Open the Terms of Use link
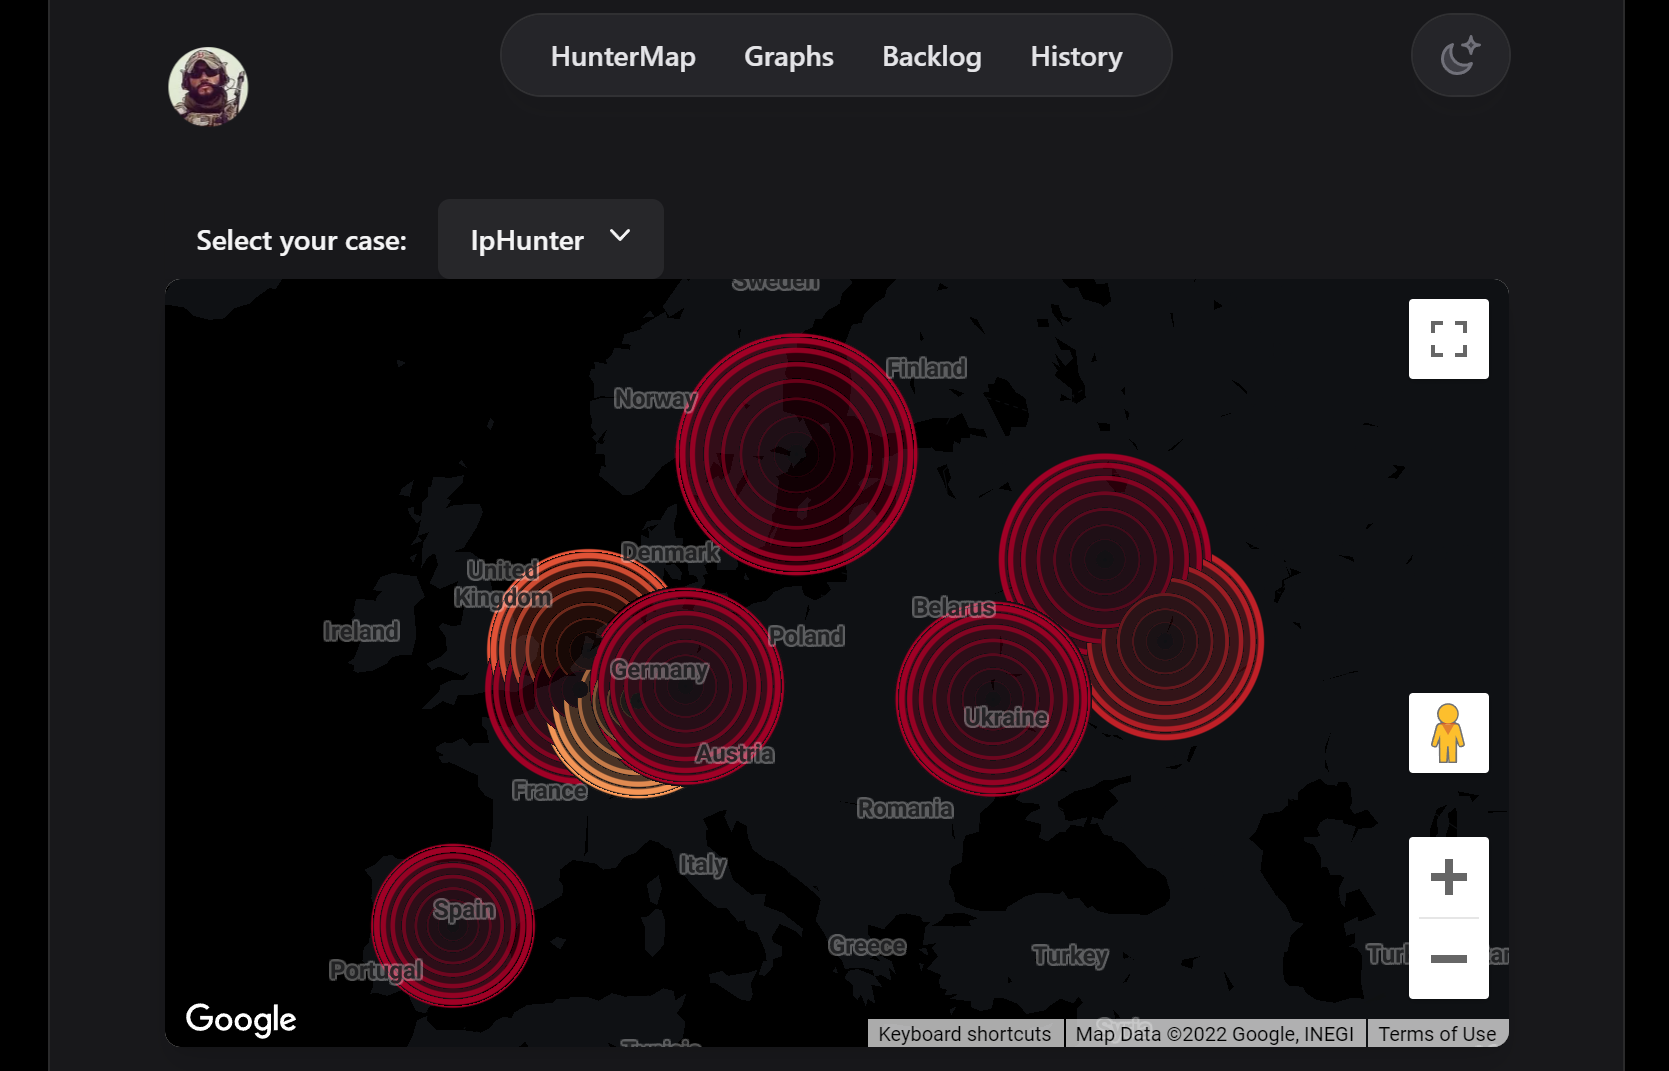The height and width of the screenshot is (1071, 1669). [1437, 1034]
